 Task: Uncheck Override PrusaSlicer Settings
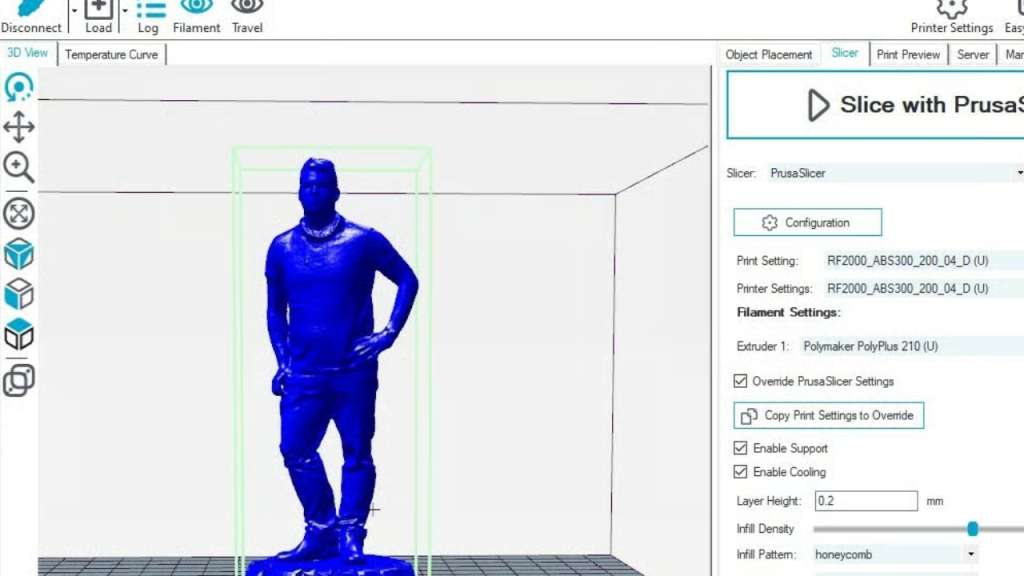pyautogui.click(x=740, y=381)
